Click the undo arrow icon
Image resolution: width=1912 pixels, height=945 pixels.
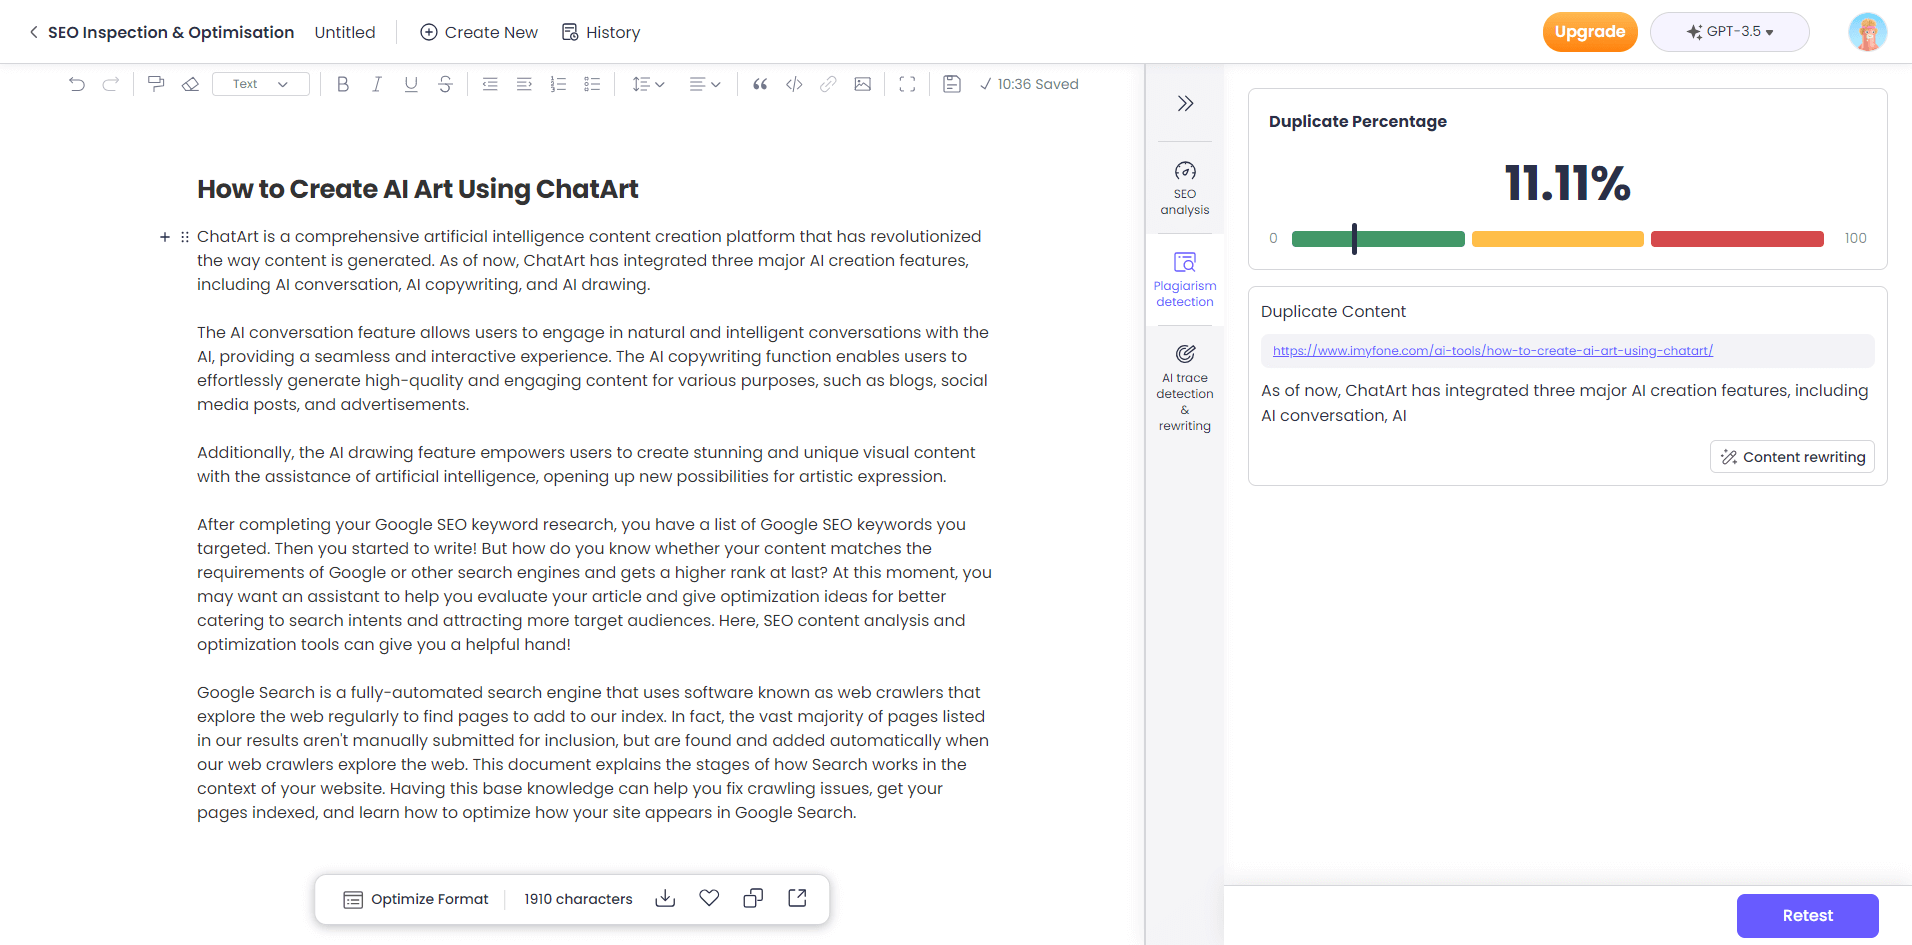pos(77,84)
